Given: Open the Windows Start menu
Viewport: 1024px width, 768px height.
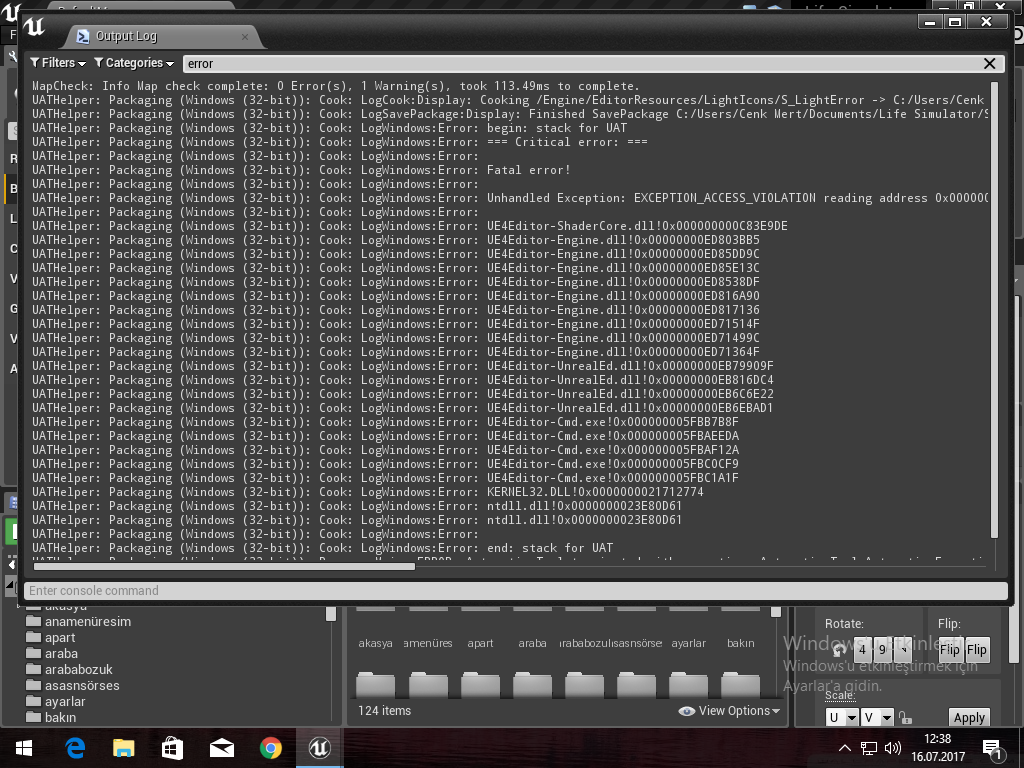Looking at the screenshot, I should tap(24, 748).
